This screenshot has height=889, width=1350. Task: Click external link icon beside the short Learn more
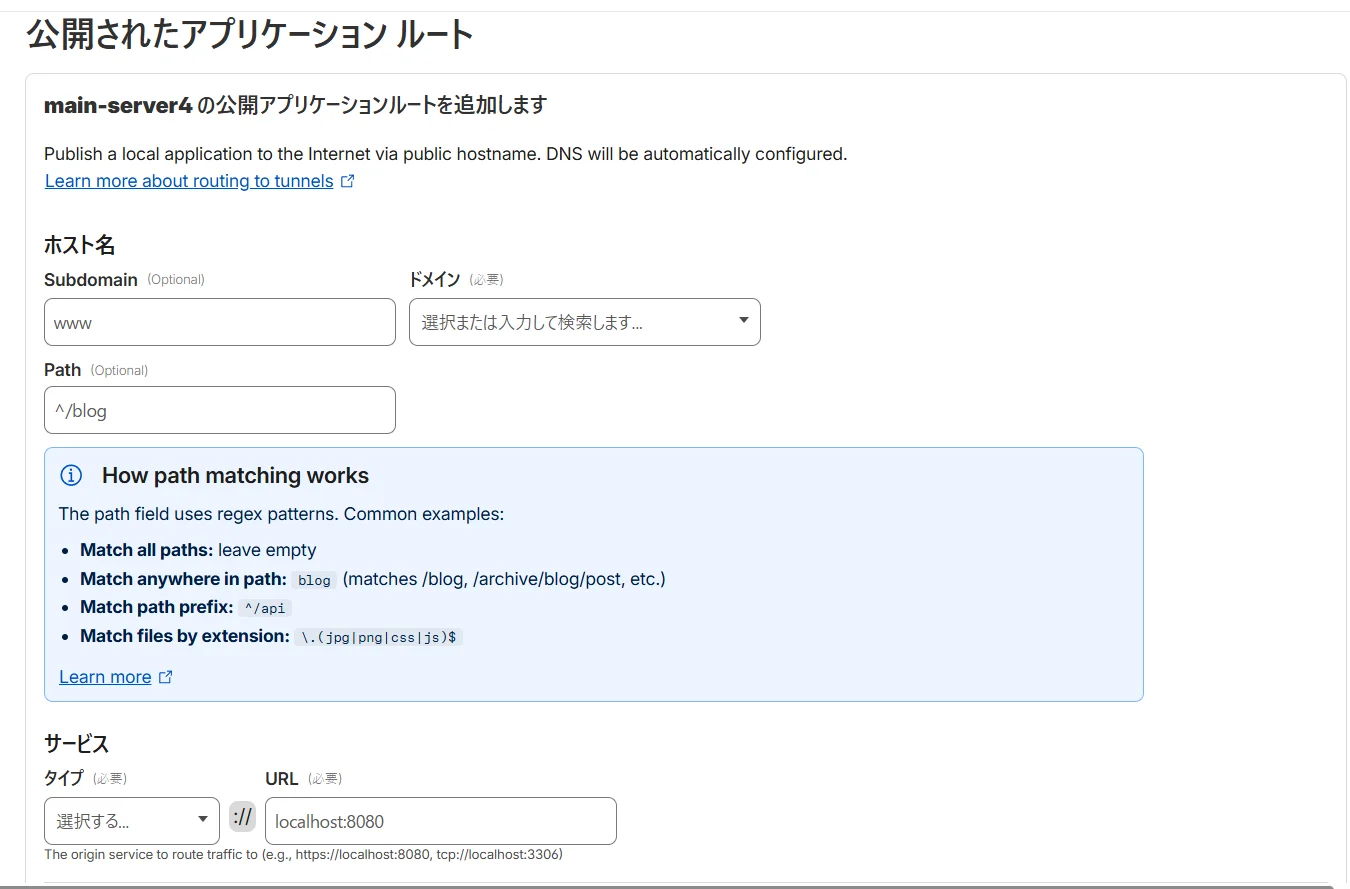(166, 677)
